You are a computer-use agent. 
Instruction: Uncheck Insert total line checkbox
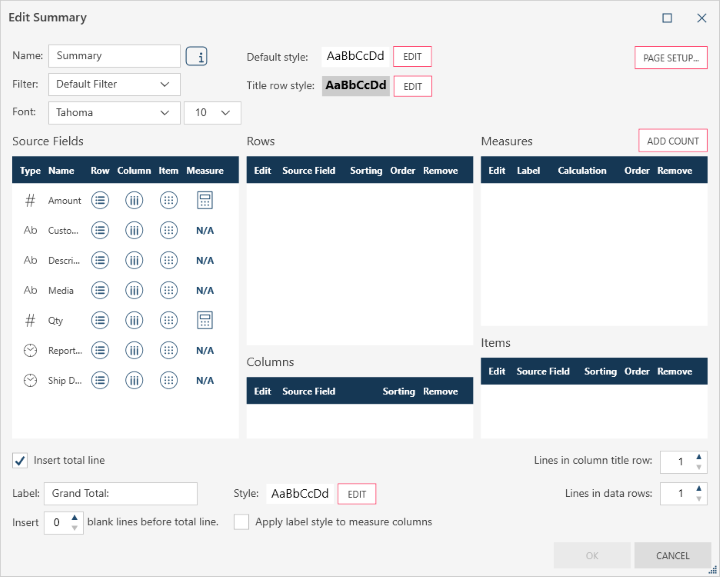coord(20,460)
